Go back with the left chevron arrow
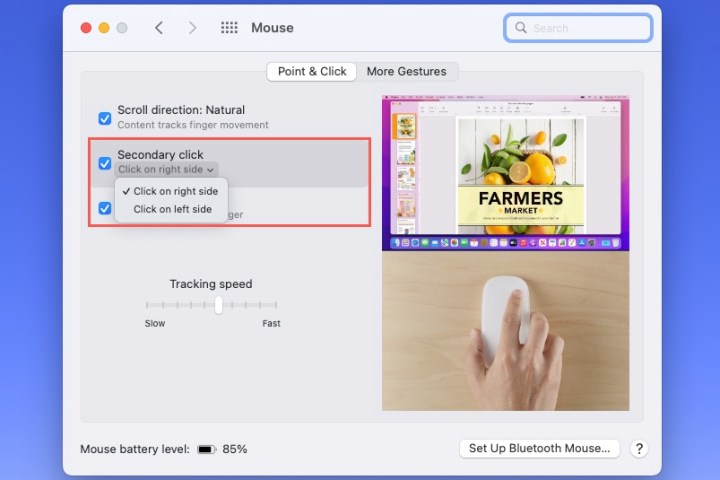Viewport: 720px width, 480px height. [x=159, y=28]
